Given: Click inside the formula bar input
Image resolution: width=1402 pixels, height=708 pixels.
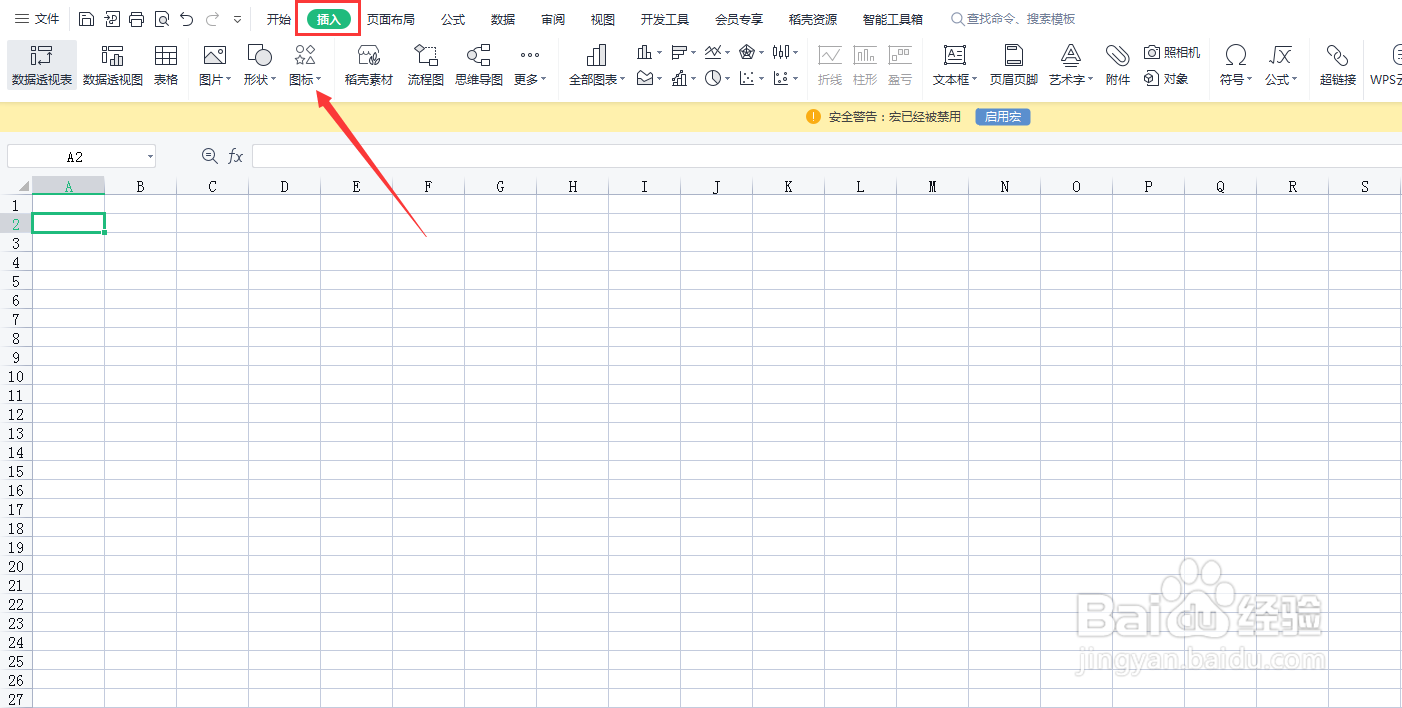Looking at the screenshot, I should pyautogui.click(x=827, y=156).
